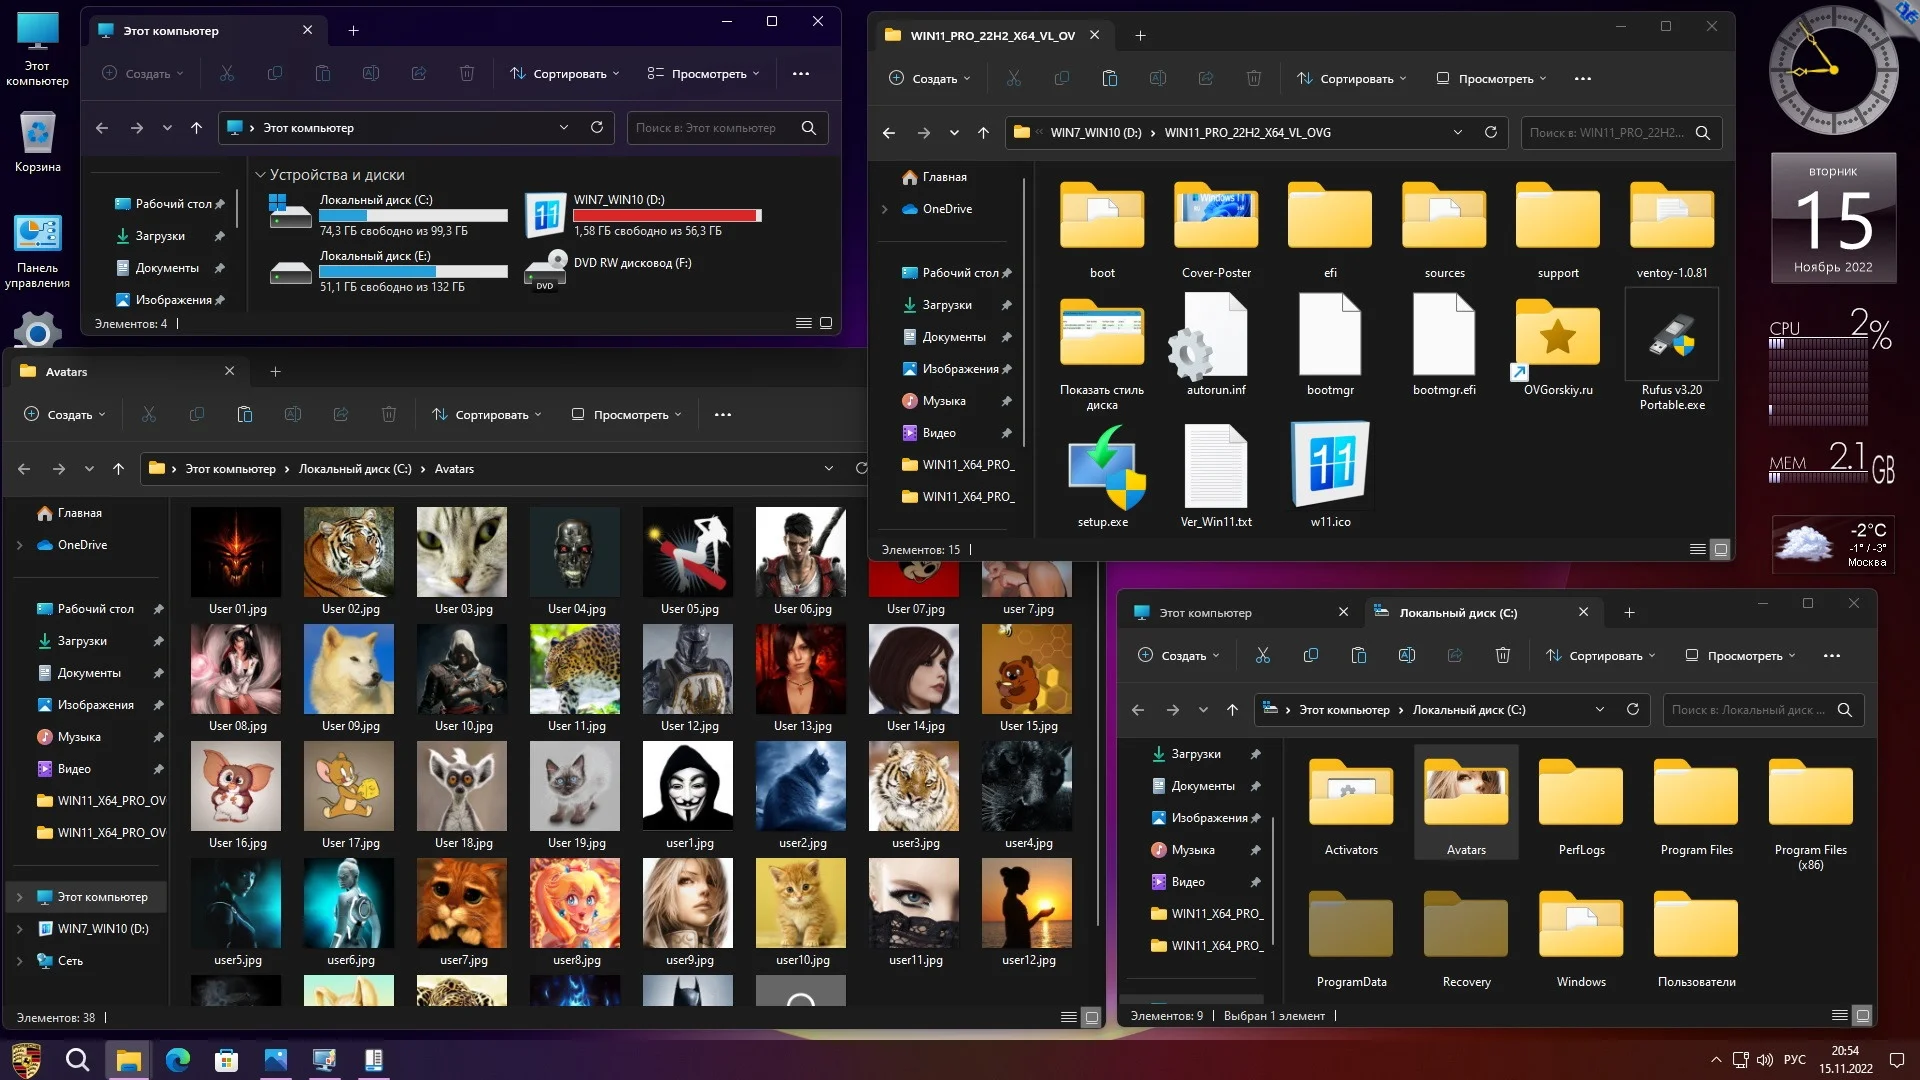This screenshot has height=1080, width=1920.
Task: Click Create button in This PC window
Action: point(143,74)
